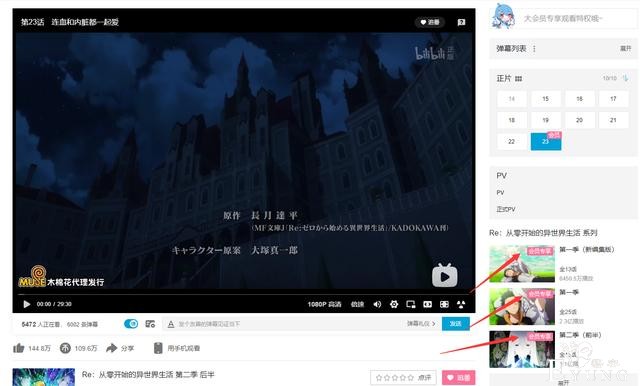Image resolution: width=640 pixels, height=386 pixels.
Task: Enable picture-in-picture mode icon
Action: tap(411, 304)
